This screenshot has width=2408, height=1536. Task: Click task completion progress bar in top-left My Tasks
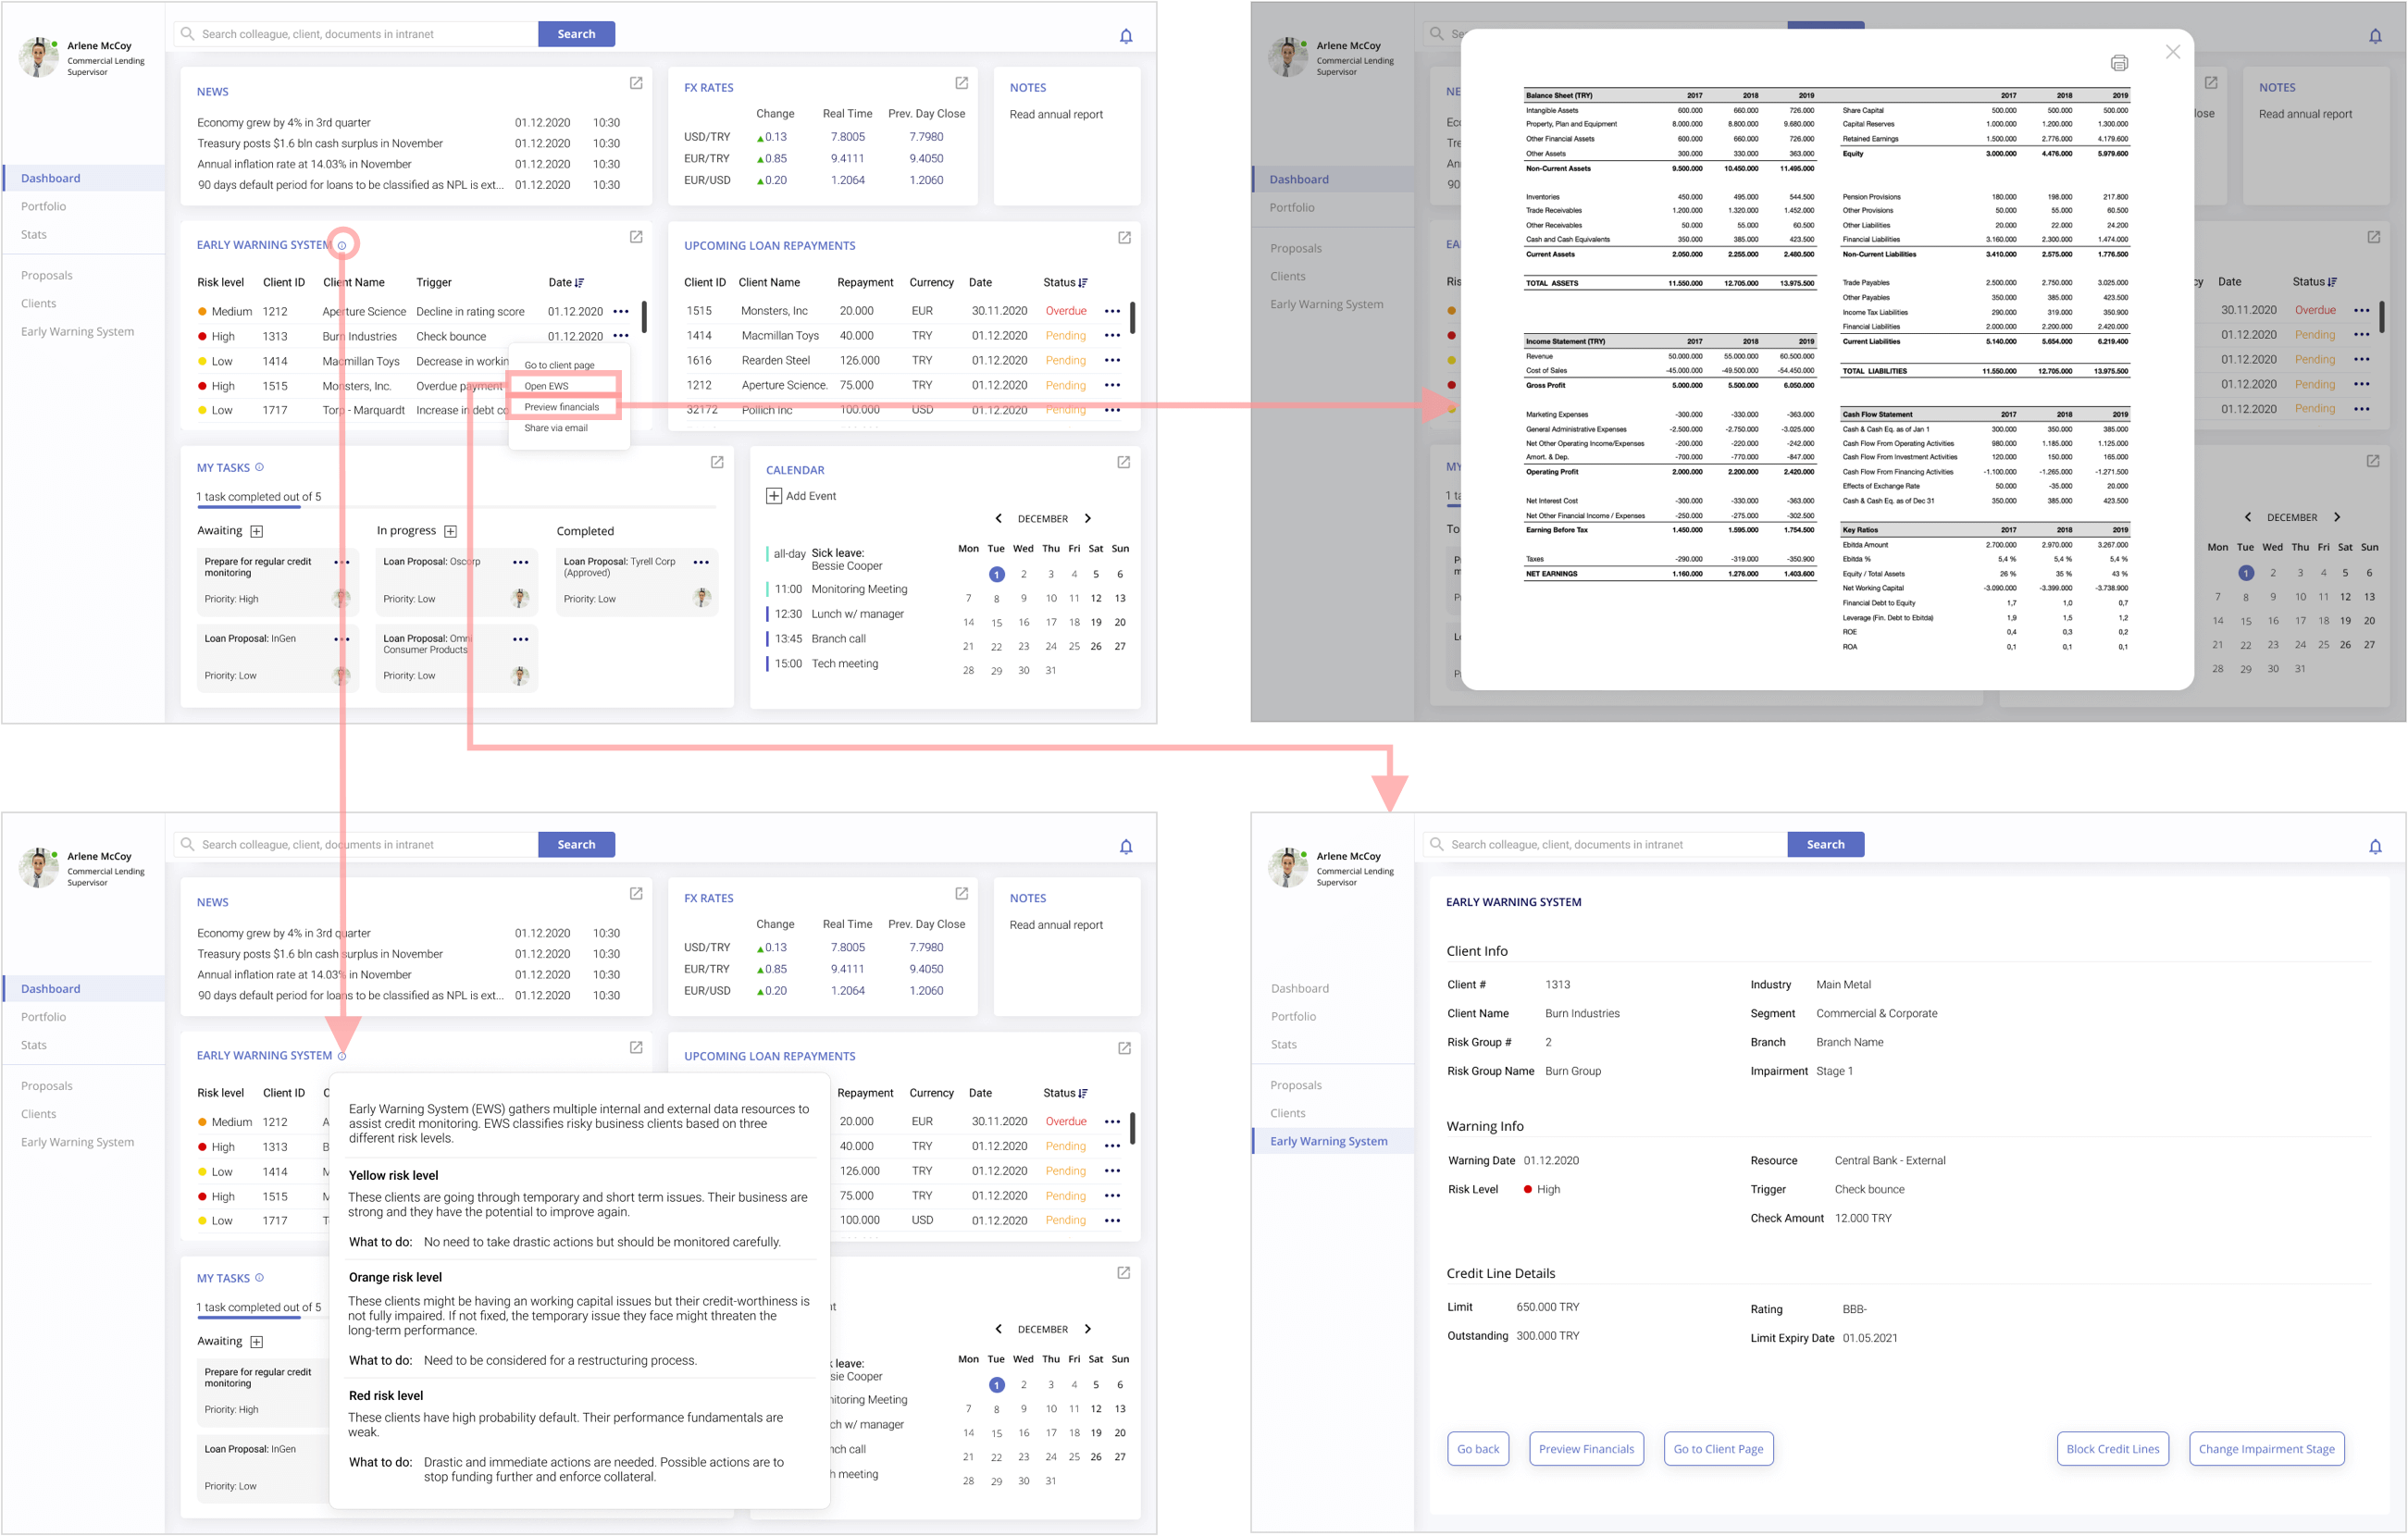coord(456,507)
